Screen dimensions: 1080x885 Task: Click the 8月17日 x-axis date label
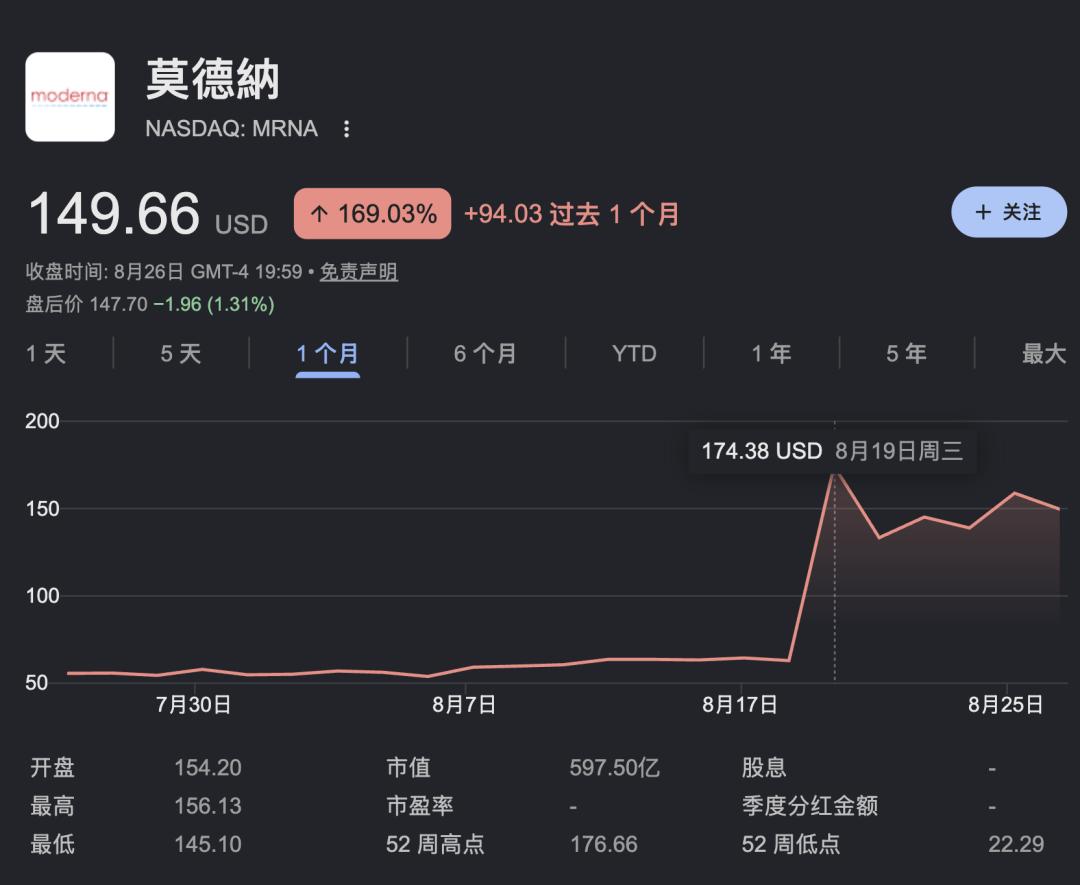[x=740, y=705]
